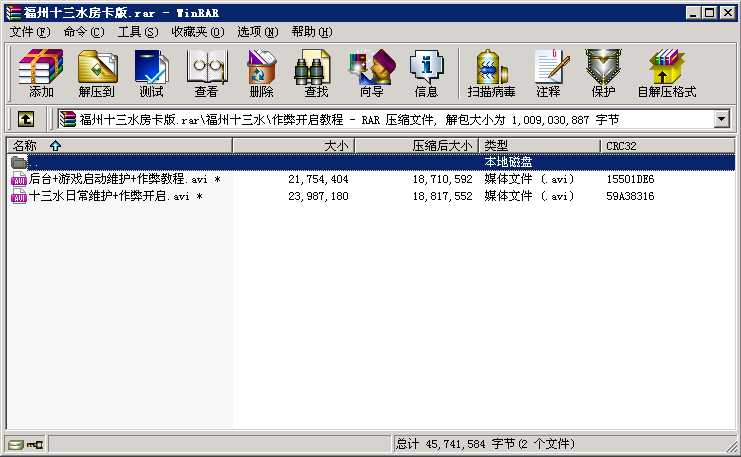Open the 帮助(H) menu
This screenshot has width=741, height=457.
312,32
